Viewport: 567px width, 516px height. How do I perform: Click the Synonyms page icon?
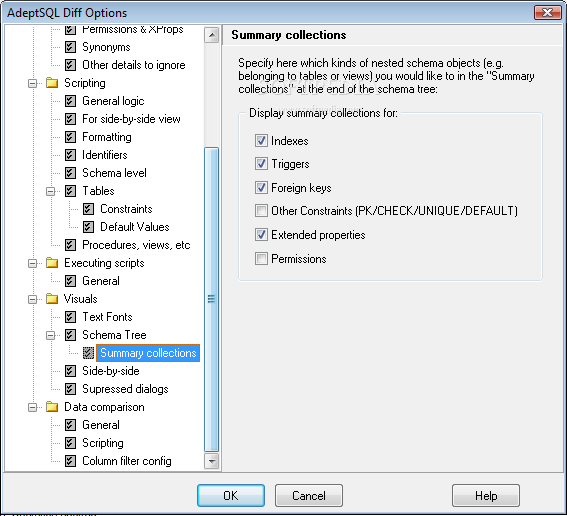pos(70,47)
